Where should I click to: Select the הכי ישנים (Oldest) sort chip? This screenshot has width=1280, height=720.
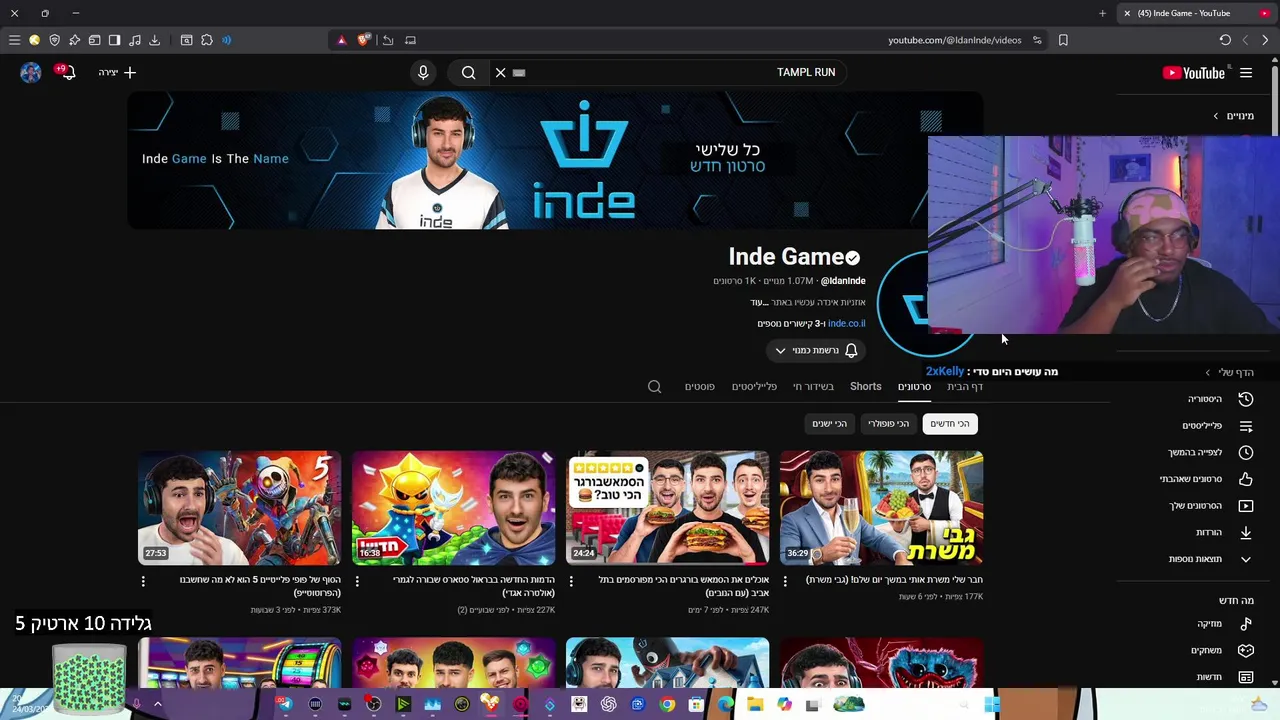coord(829,424)
